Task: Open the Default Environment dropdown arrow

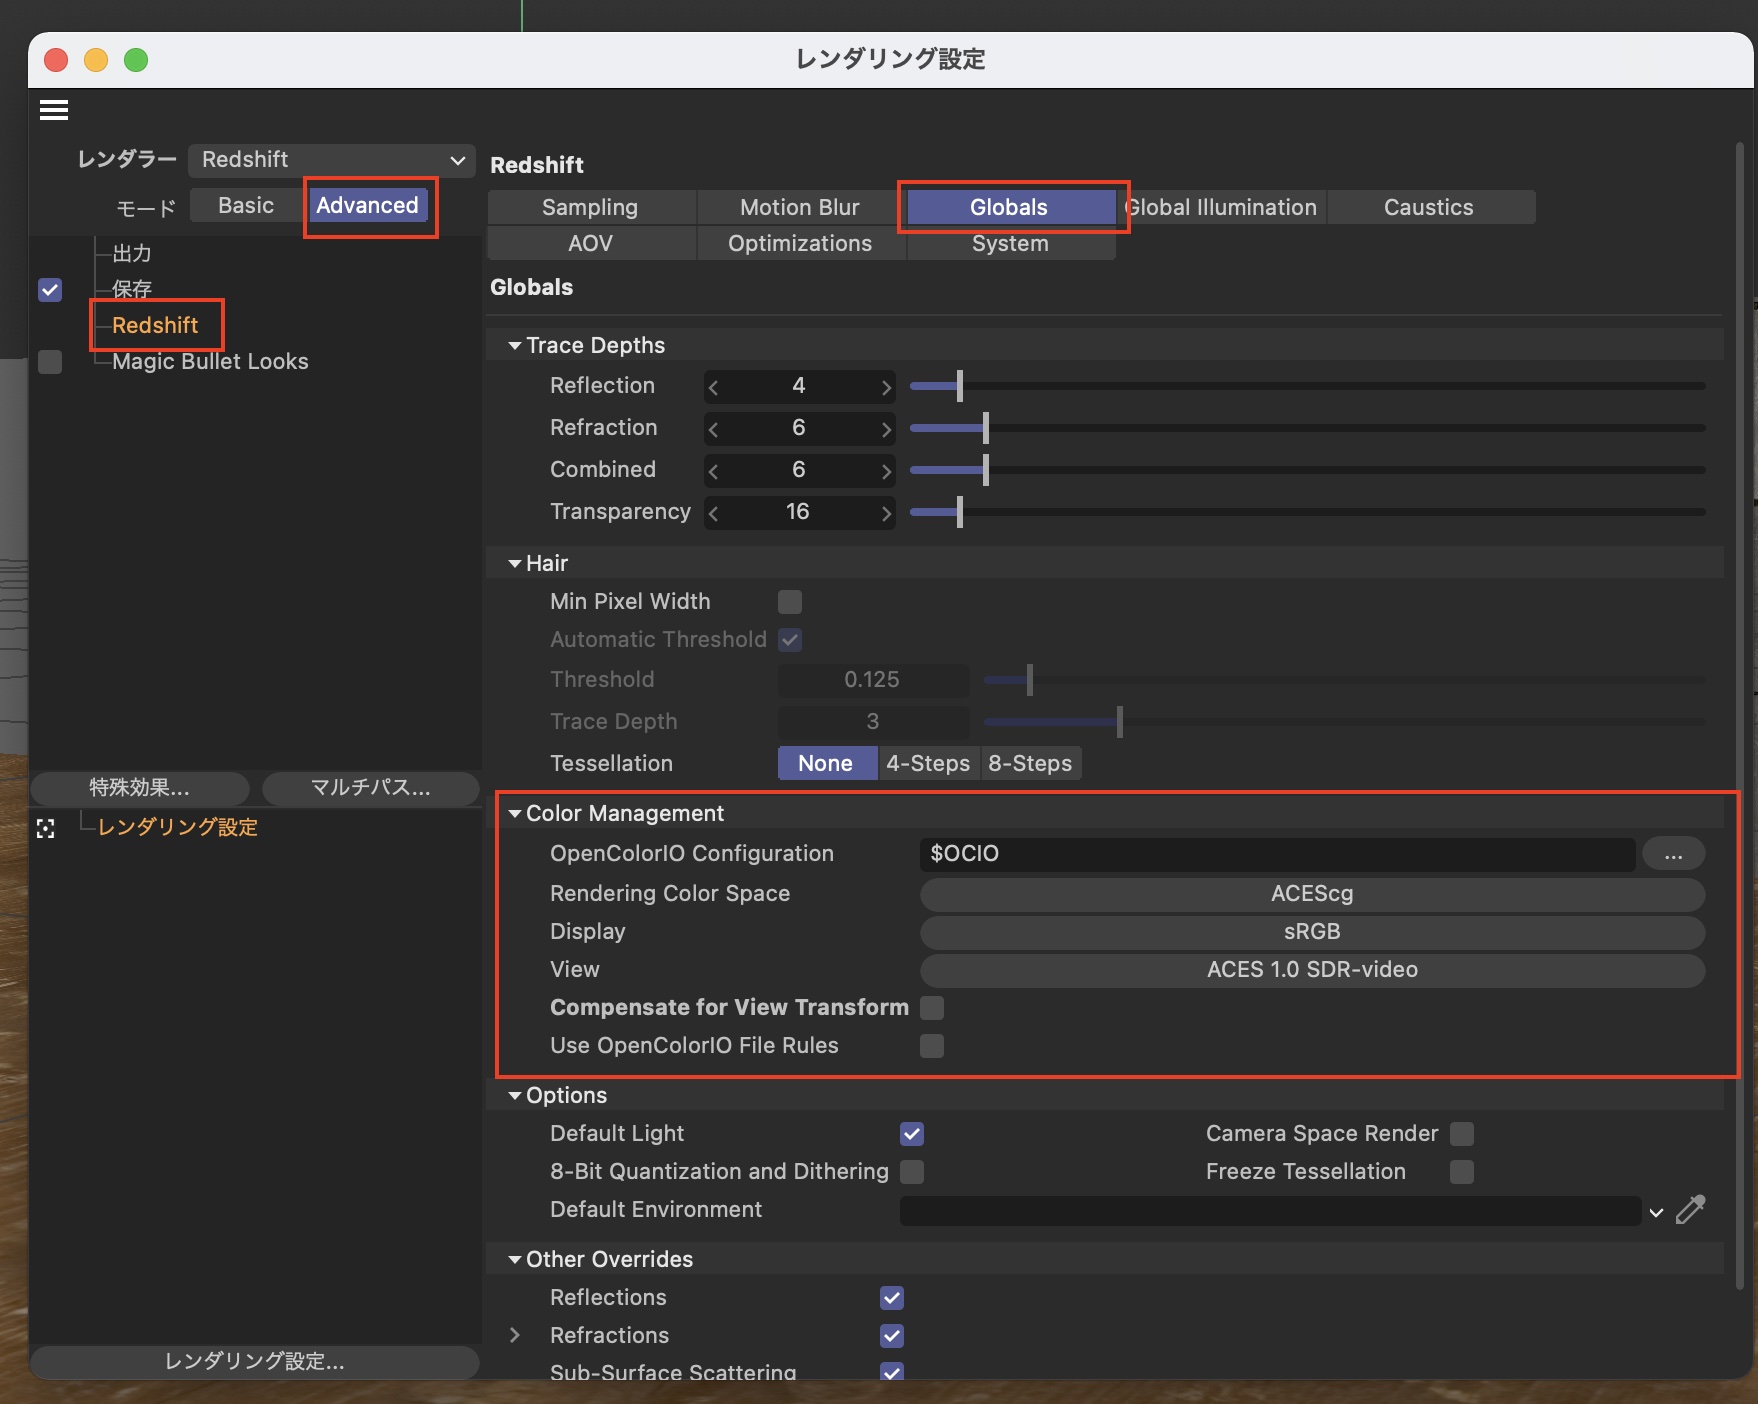Action: [1656, 1212]
